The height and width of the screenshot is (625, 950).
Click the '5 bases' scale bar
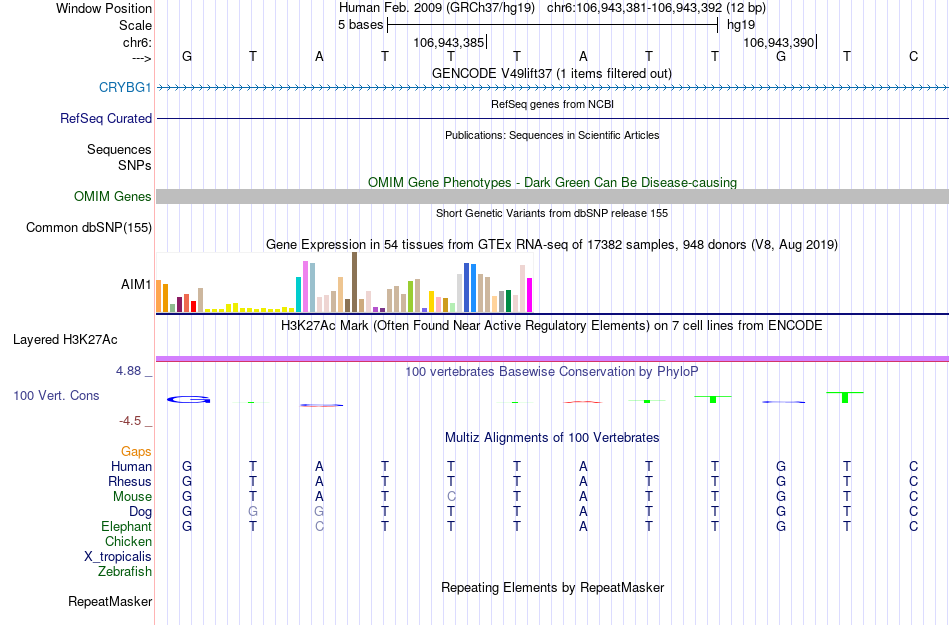point(552,25)
